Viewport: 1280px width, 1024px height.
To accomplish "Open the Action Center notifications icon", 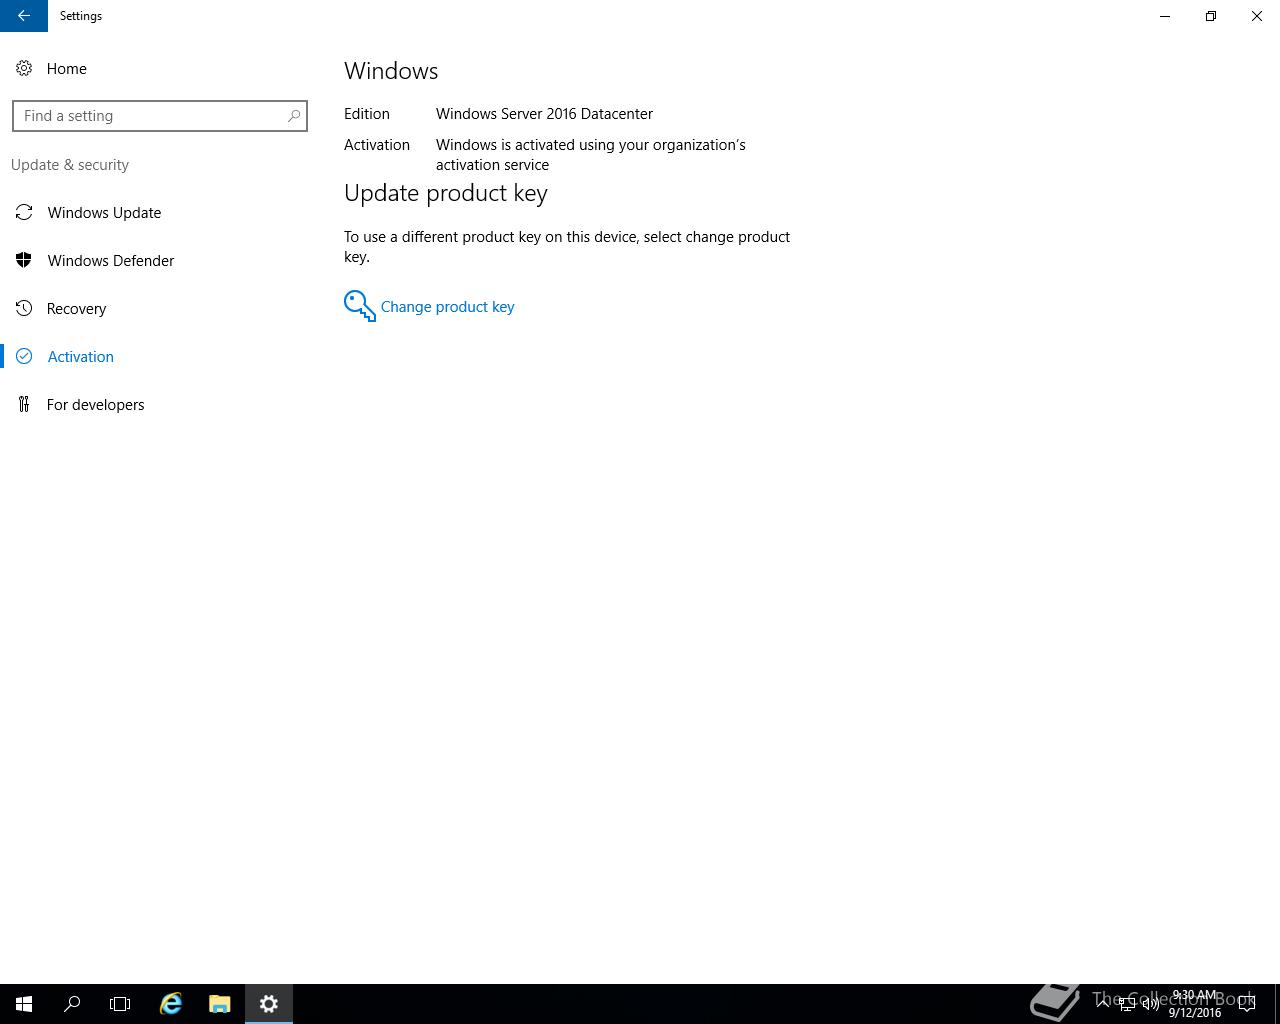I will coord(1247,1004).
